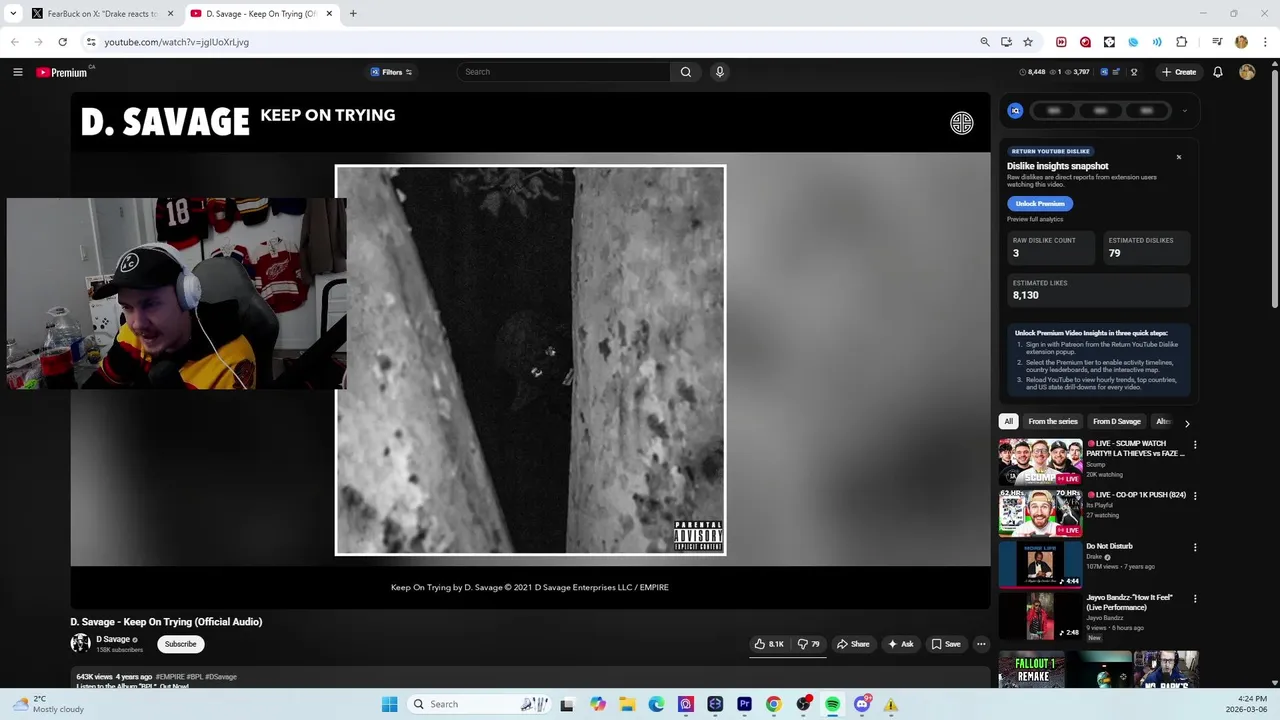Open options for the SCUMP WATCH PARTY video

point(1194,445)
